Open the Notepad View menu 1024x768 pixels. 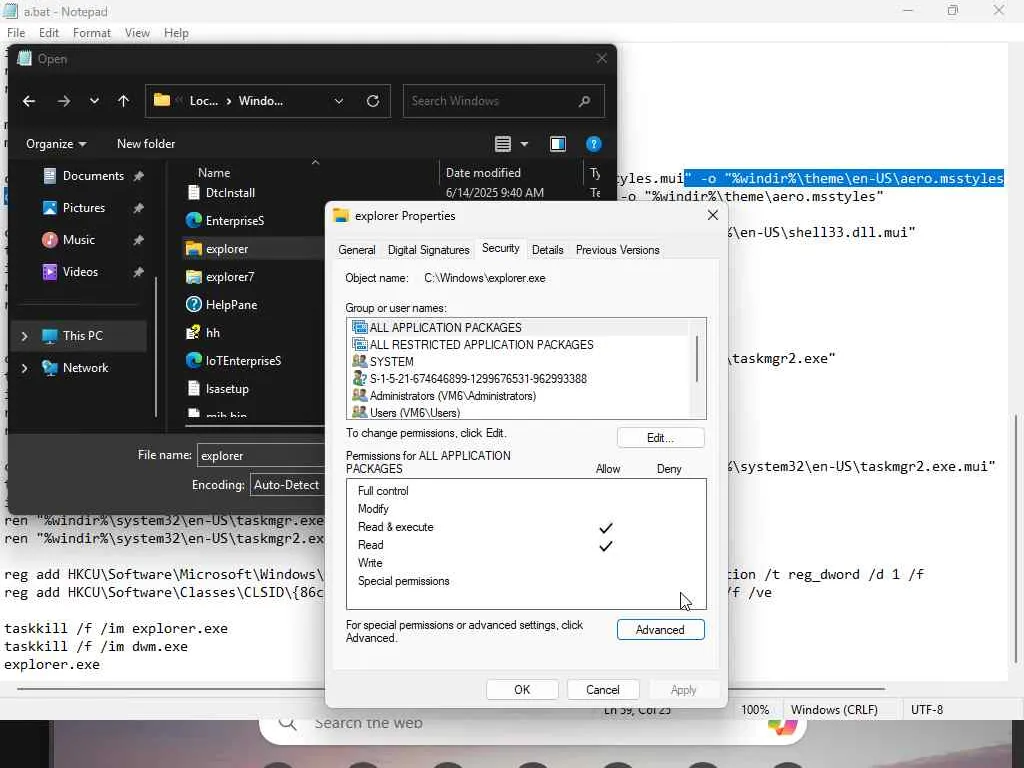click(137, 33)
